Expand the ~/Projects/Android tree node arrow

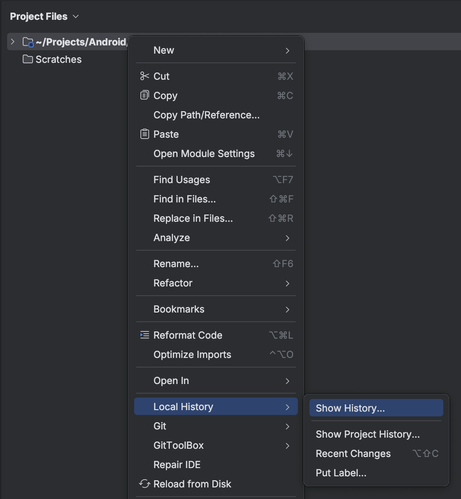12,42
